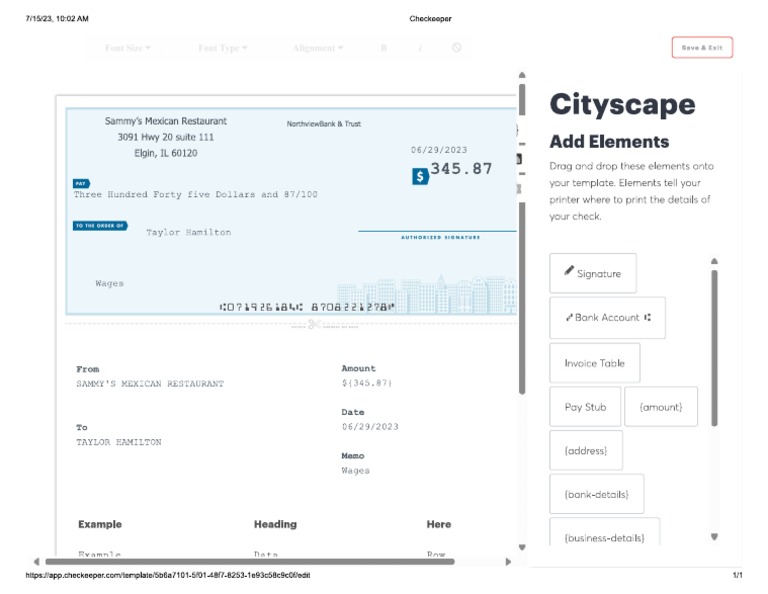Select the Signature element

(592, 273)
